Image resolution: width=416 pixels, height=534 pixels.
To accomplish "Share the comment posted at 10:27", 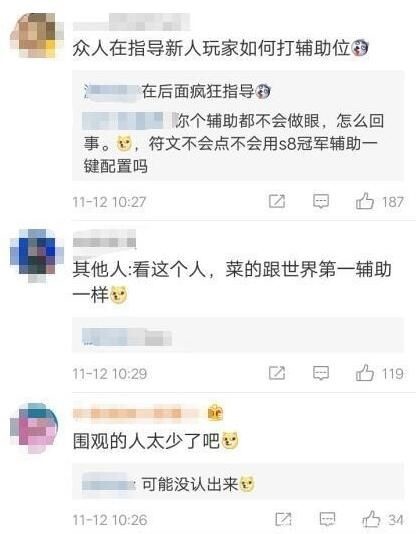I will 277,201.
